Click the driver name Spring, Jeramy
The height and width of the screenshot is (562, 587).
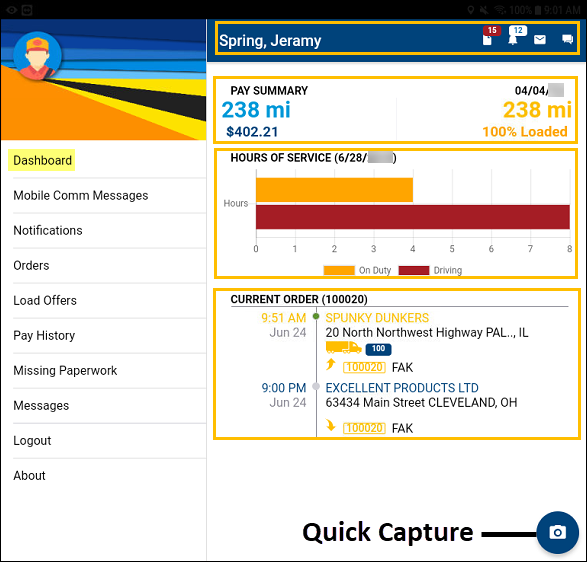(270, 40)
